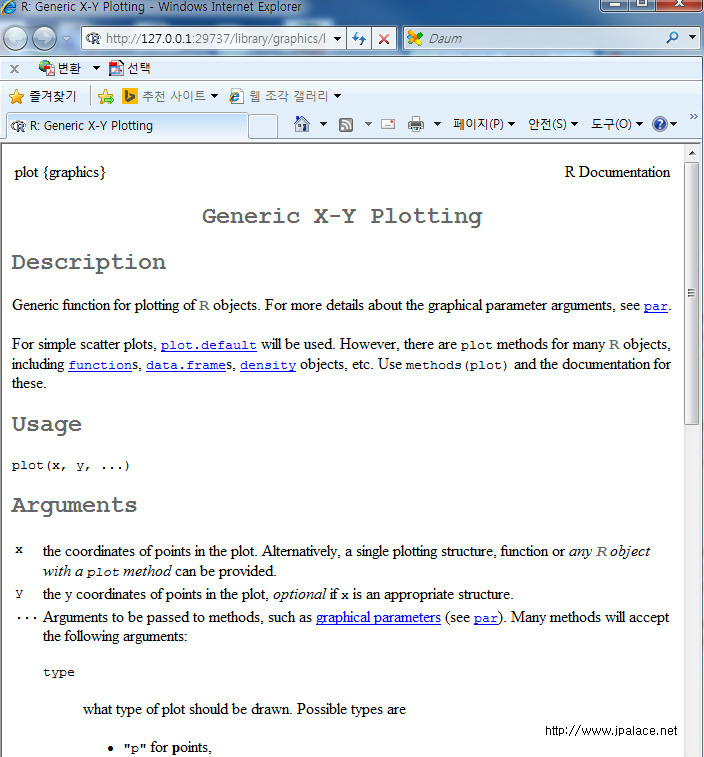Click the browser Forward button
The height and width of the screenshot is (757, 704).
tap(44, 39)
